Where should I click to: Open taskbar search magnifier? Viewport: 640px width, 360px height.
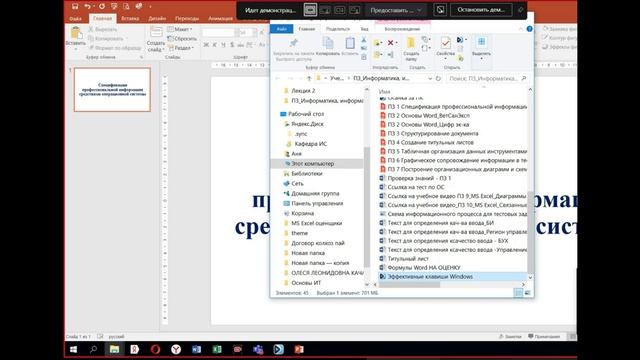[93, 349]
